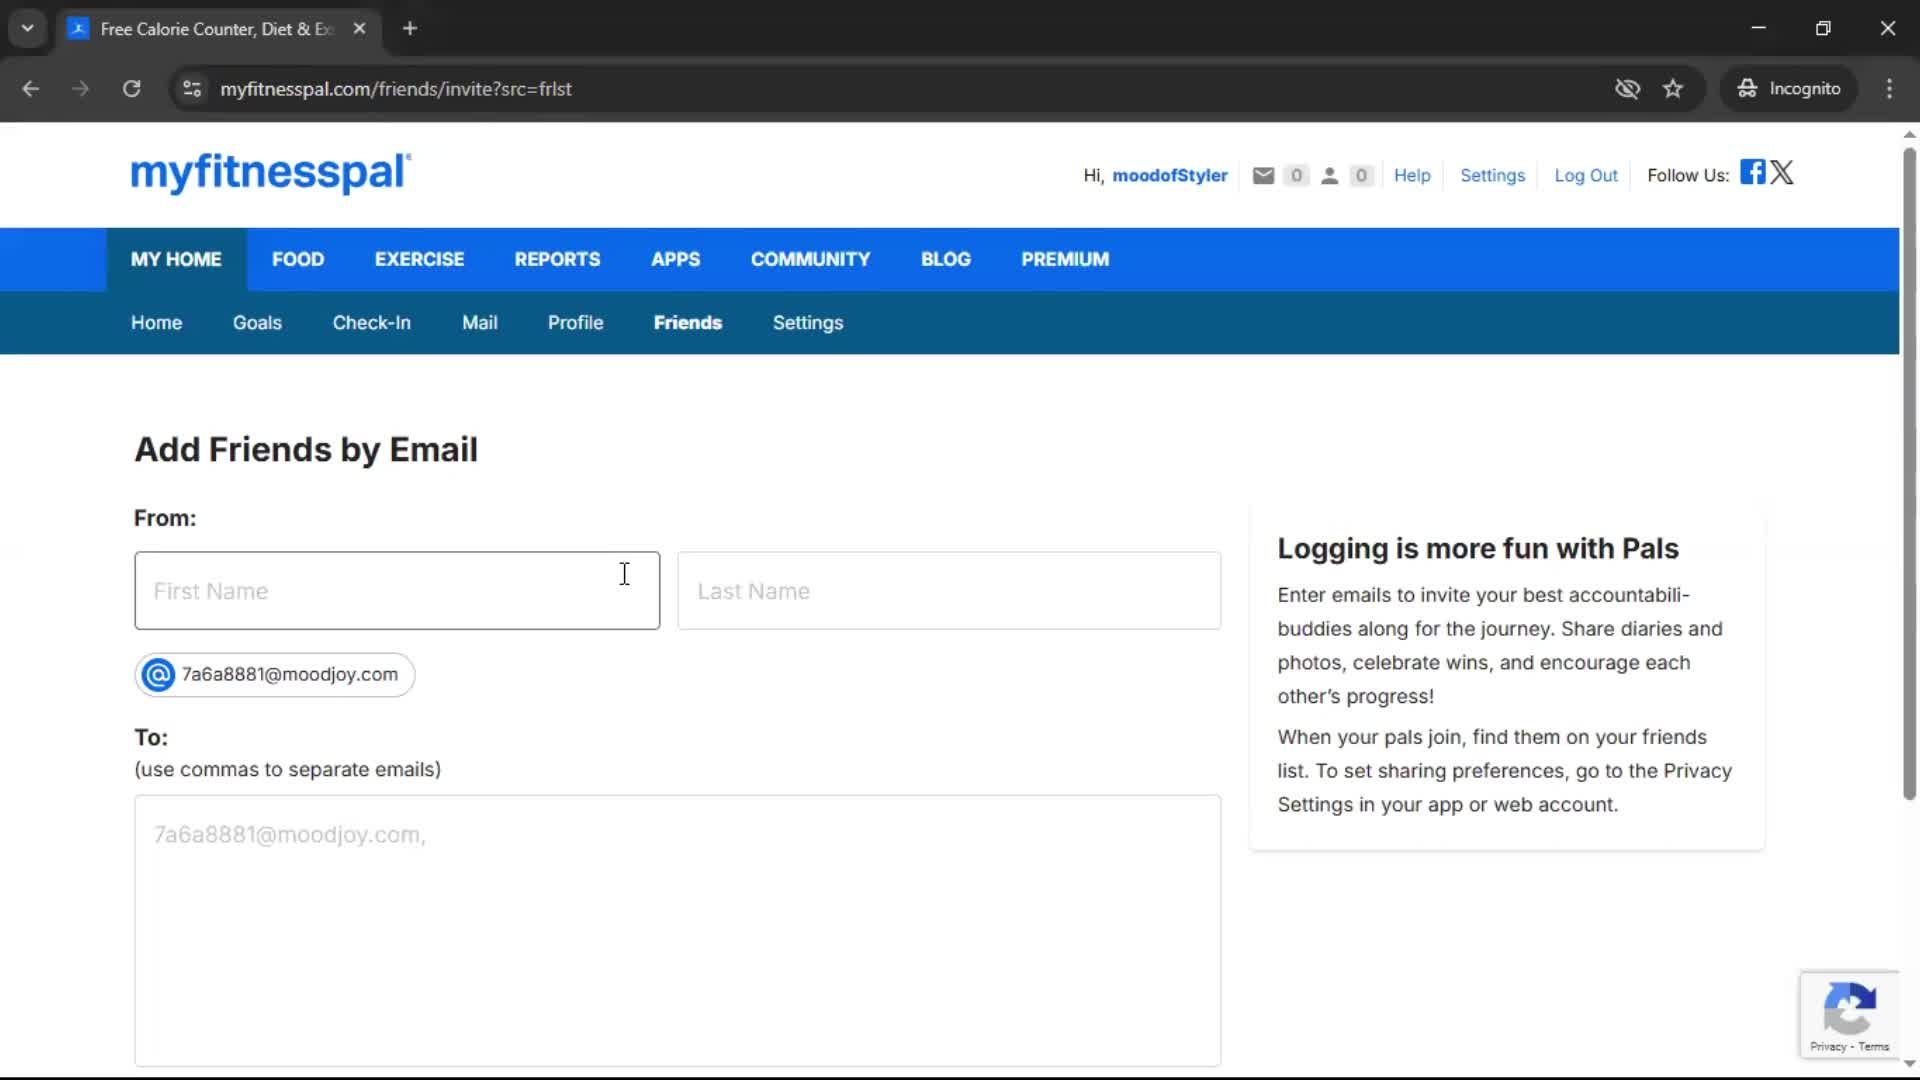
Task: Open Chrome three-dot menu
Action: click(x=1889, y=89)
